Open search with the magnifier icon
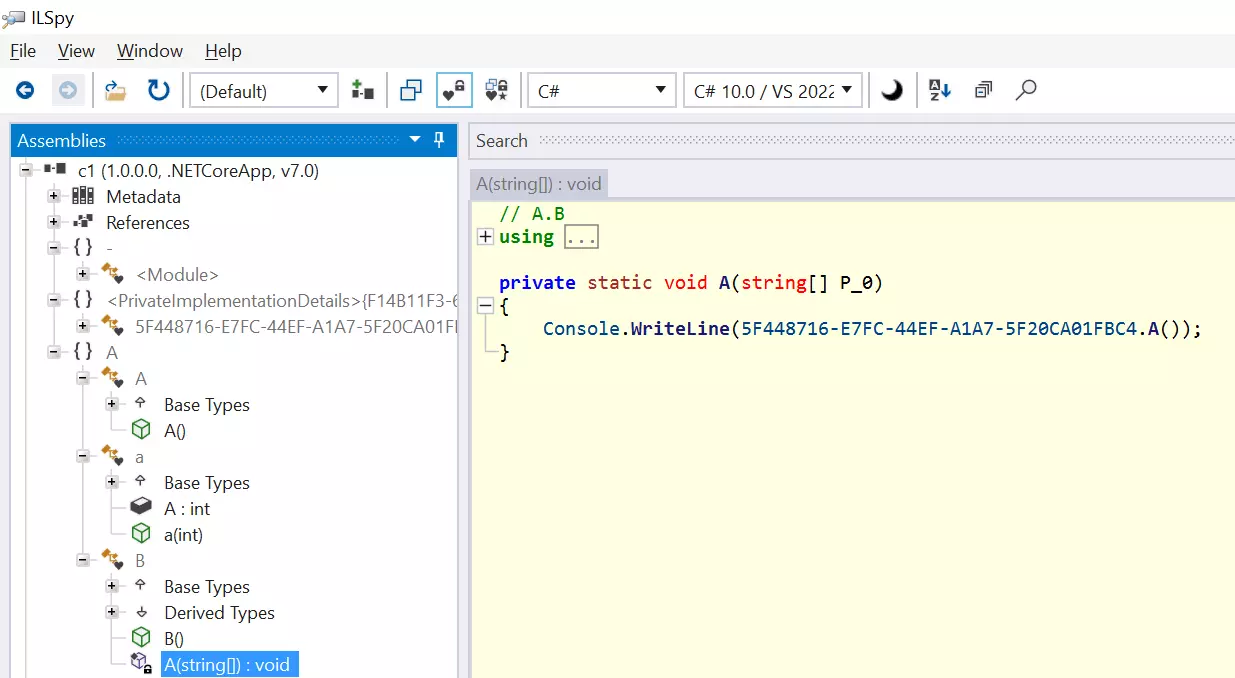The width and height of the screenshot is (1235, 678). (x=1026, y=91)
